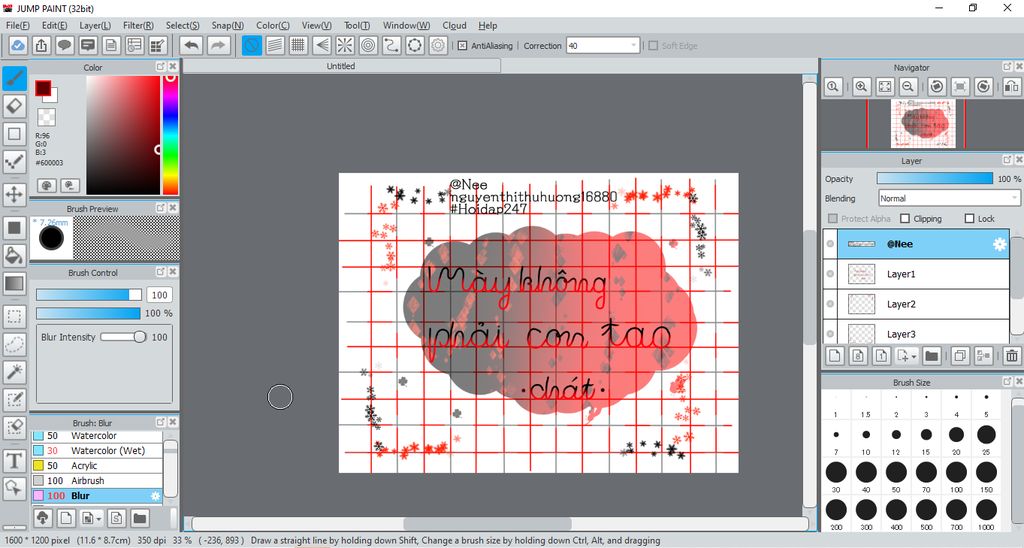The width and height of the screenshot is (1024, 548).
Task: Open the Correction value dropdown
Action: (x=633, y=45)
